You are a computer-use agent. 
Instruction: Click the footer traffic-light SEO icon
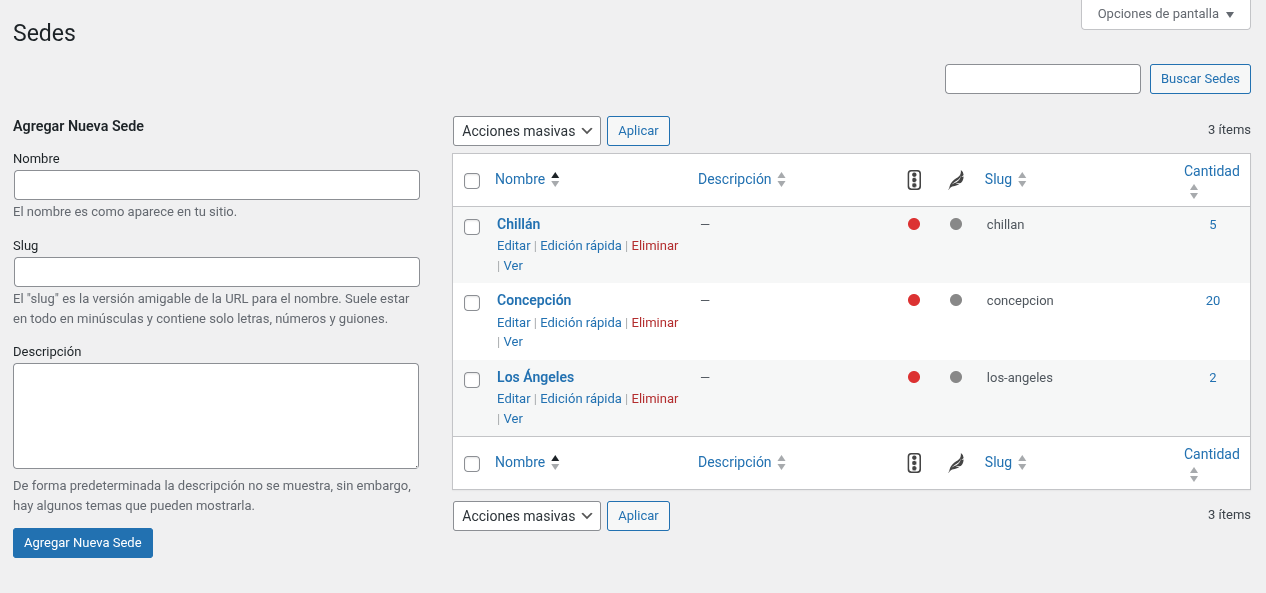[x=914, y=463]
